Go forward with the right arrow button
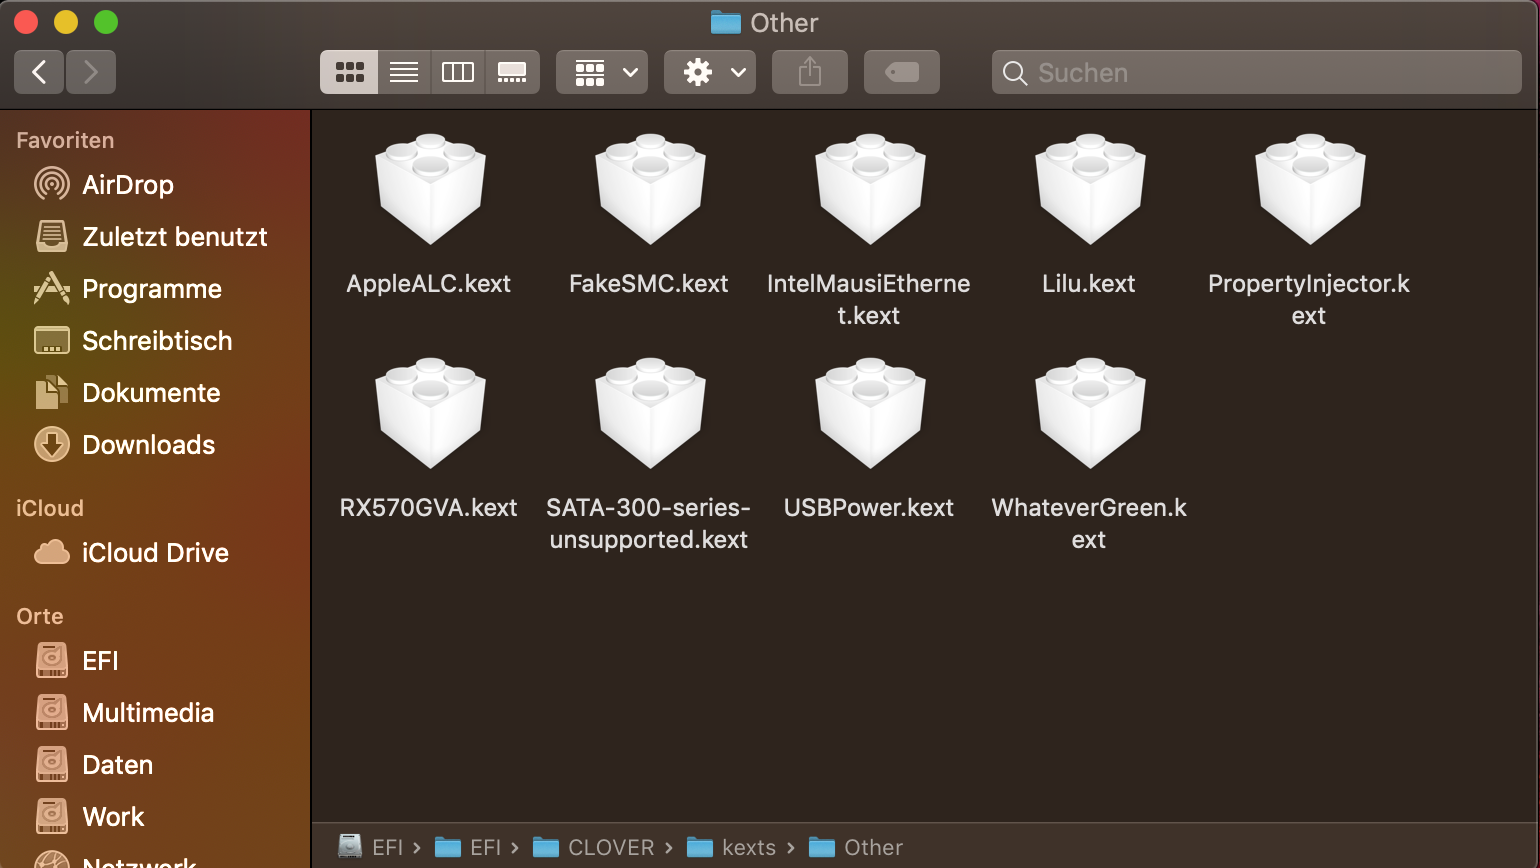 point(91,72)
